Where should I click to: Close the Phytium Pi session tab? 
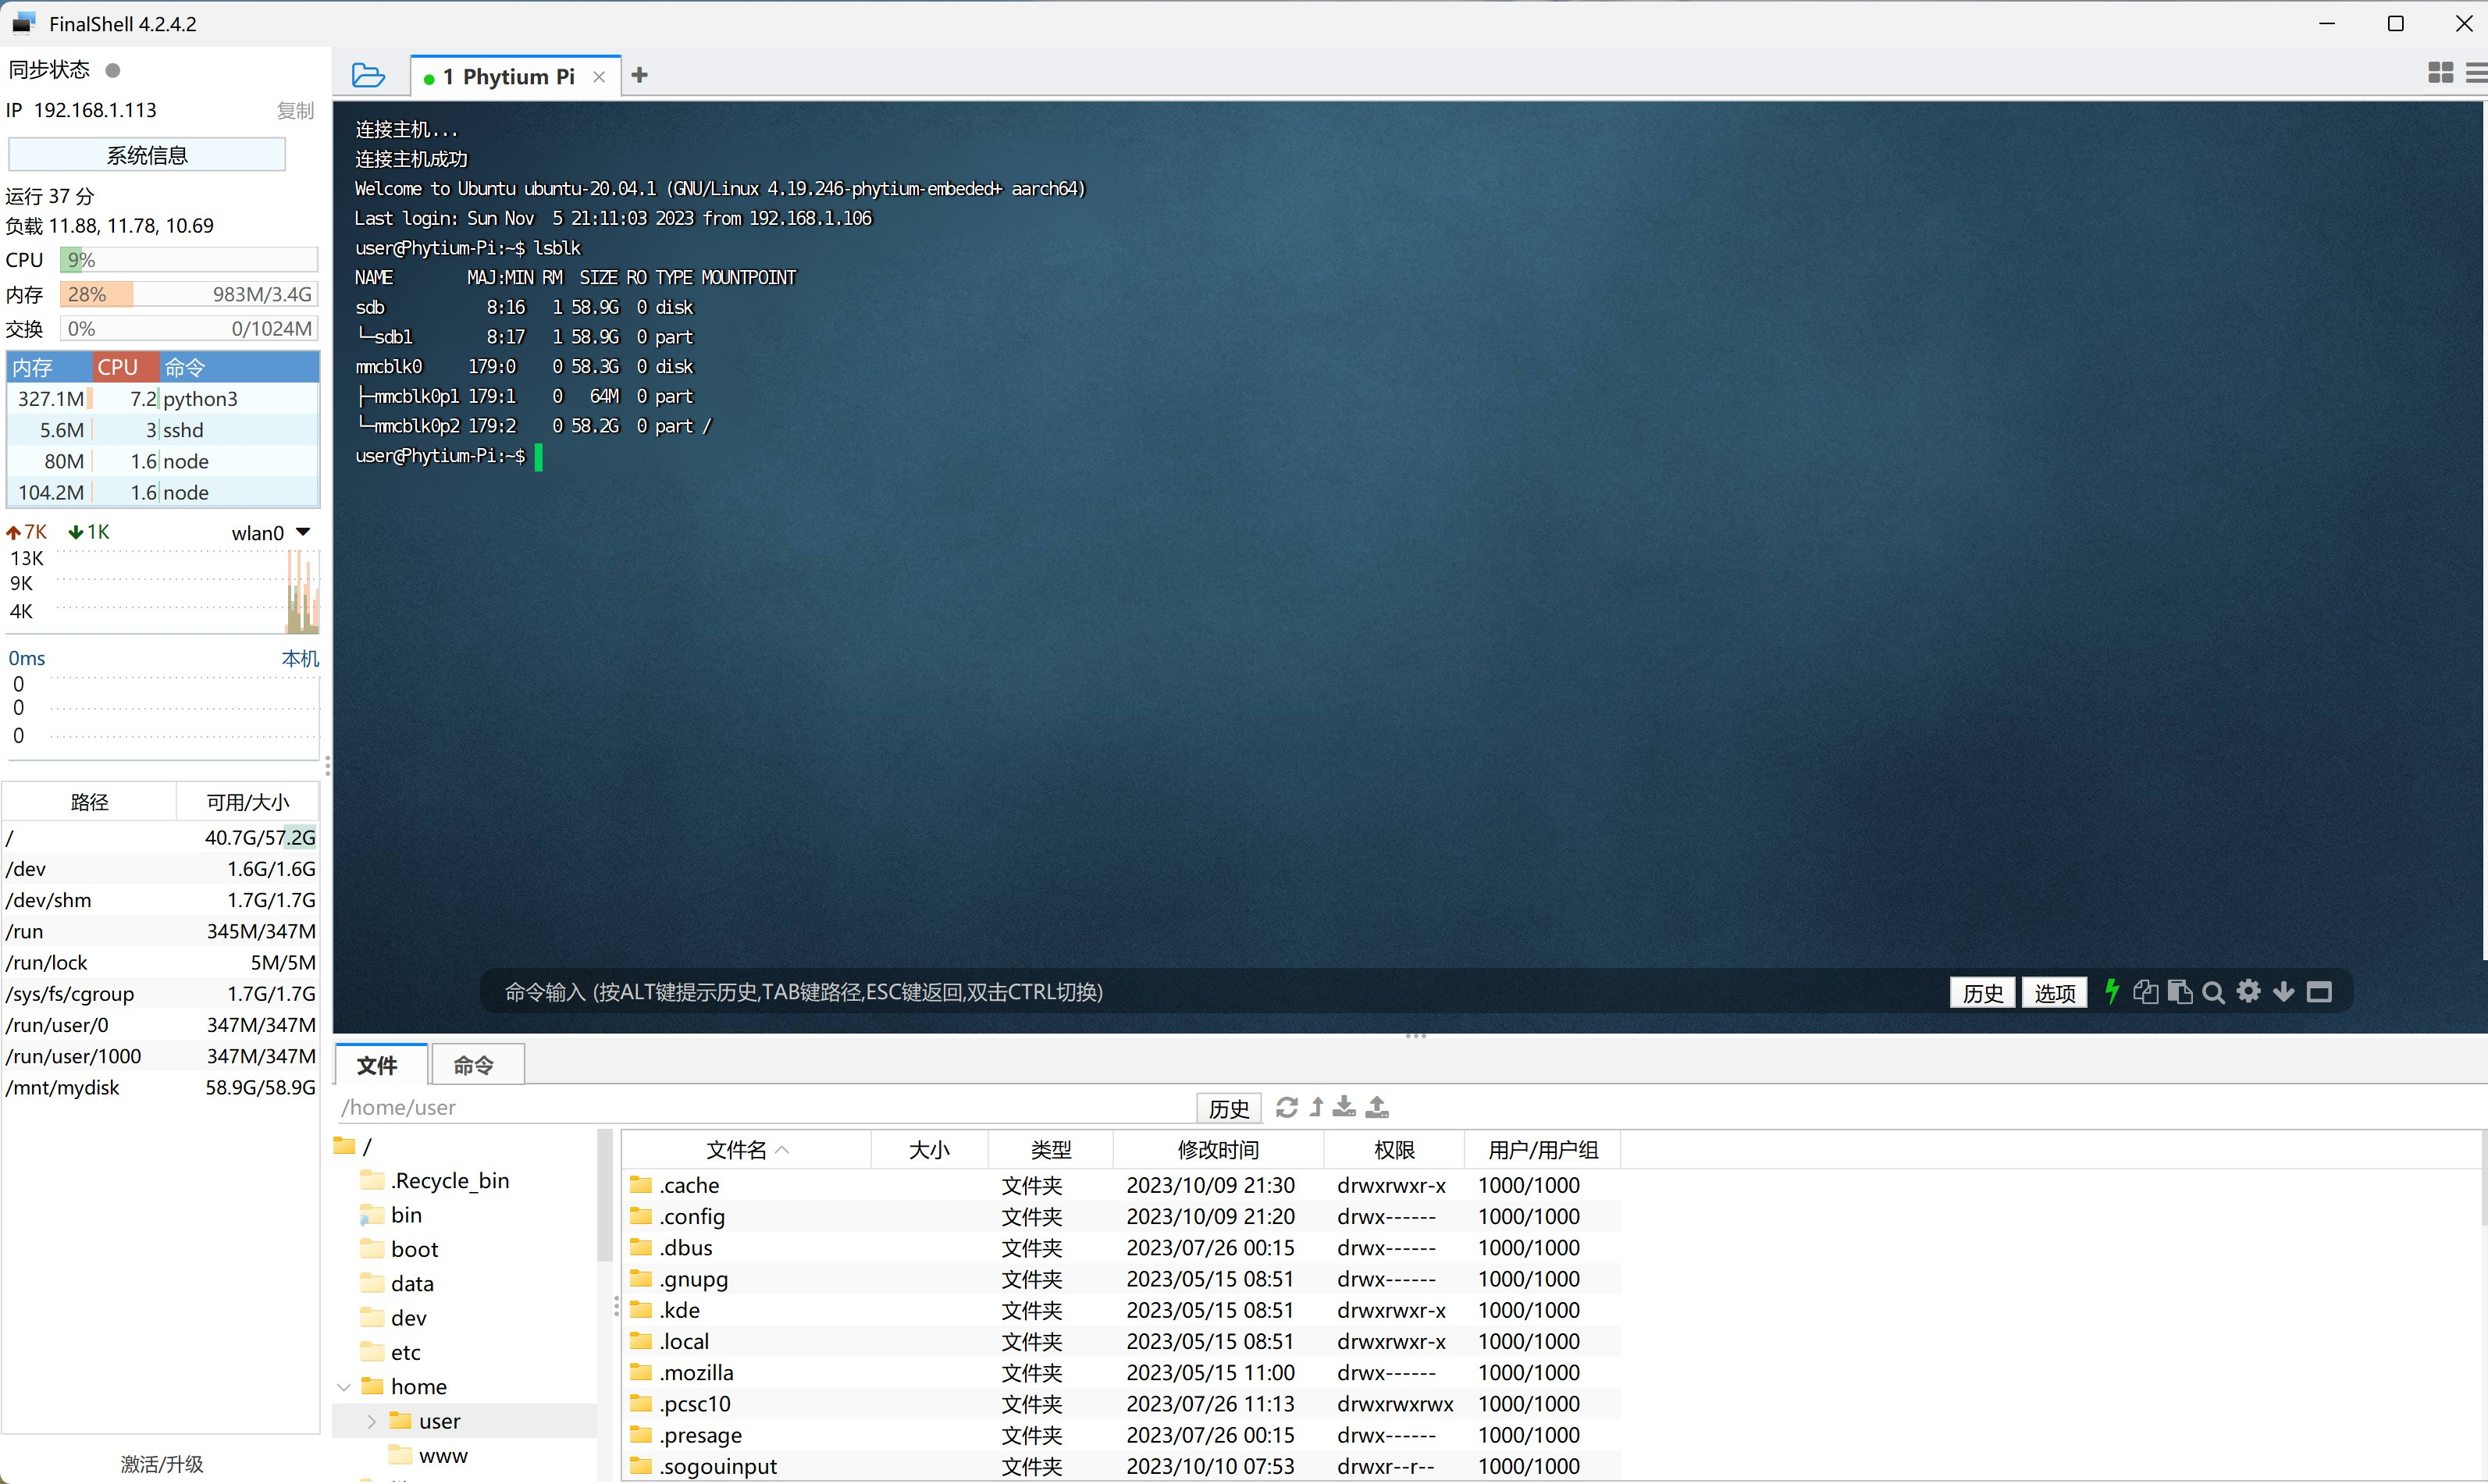(x=599, y=77)
